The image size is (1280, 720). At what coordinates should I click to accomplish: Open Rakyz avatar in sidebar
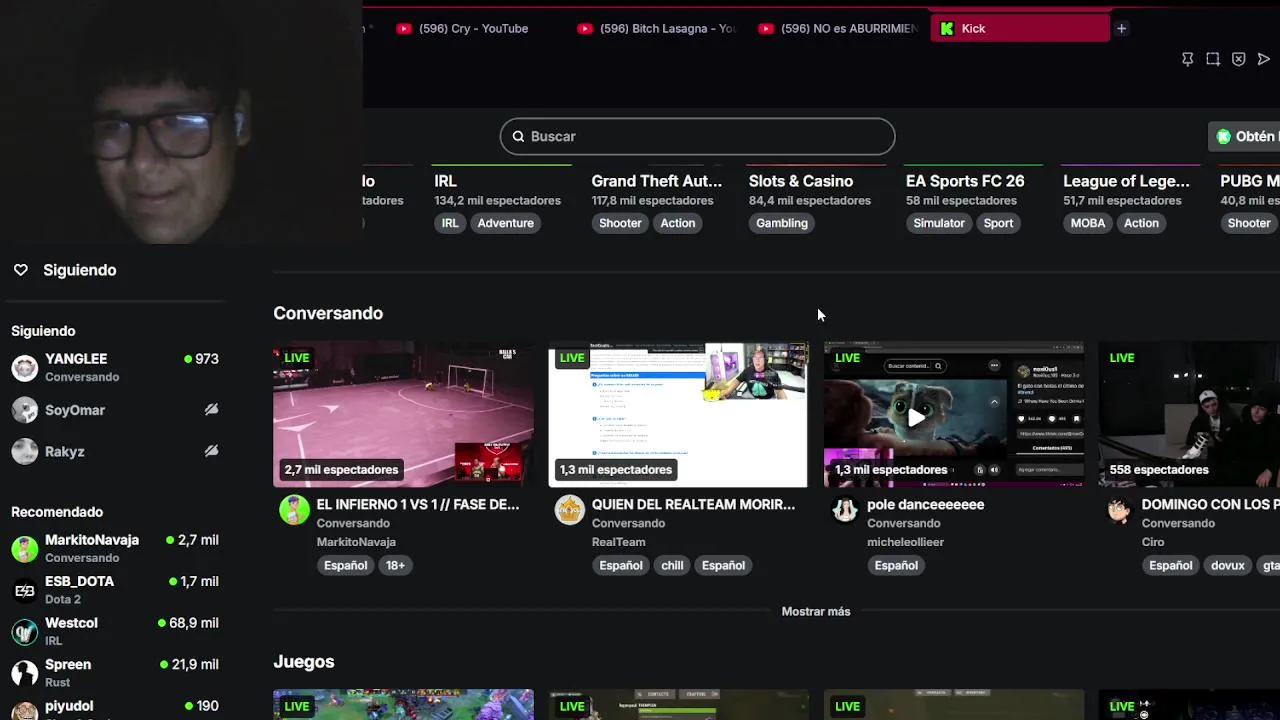[25, 451]
